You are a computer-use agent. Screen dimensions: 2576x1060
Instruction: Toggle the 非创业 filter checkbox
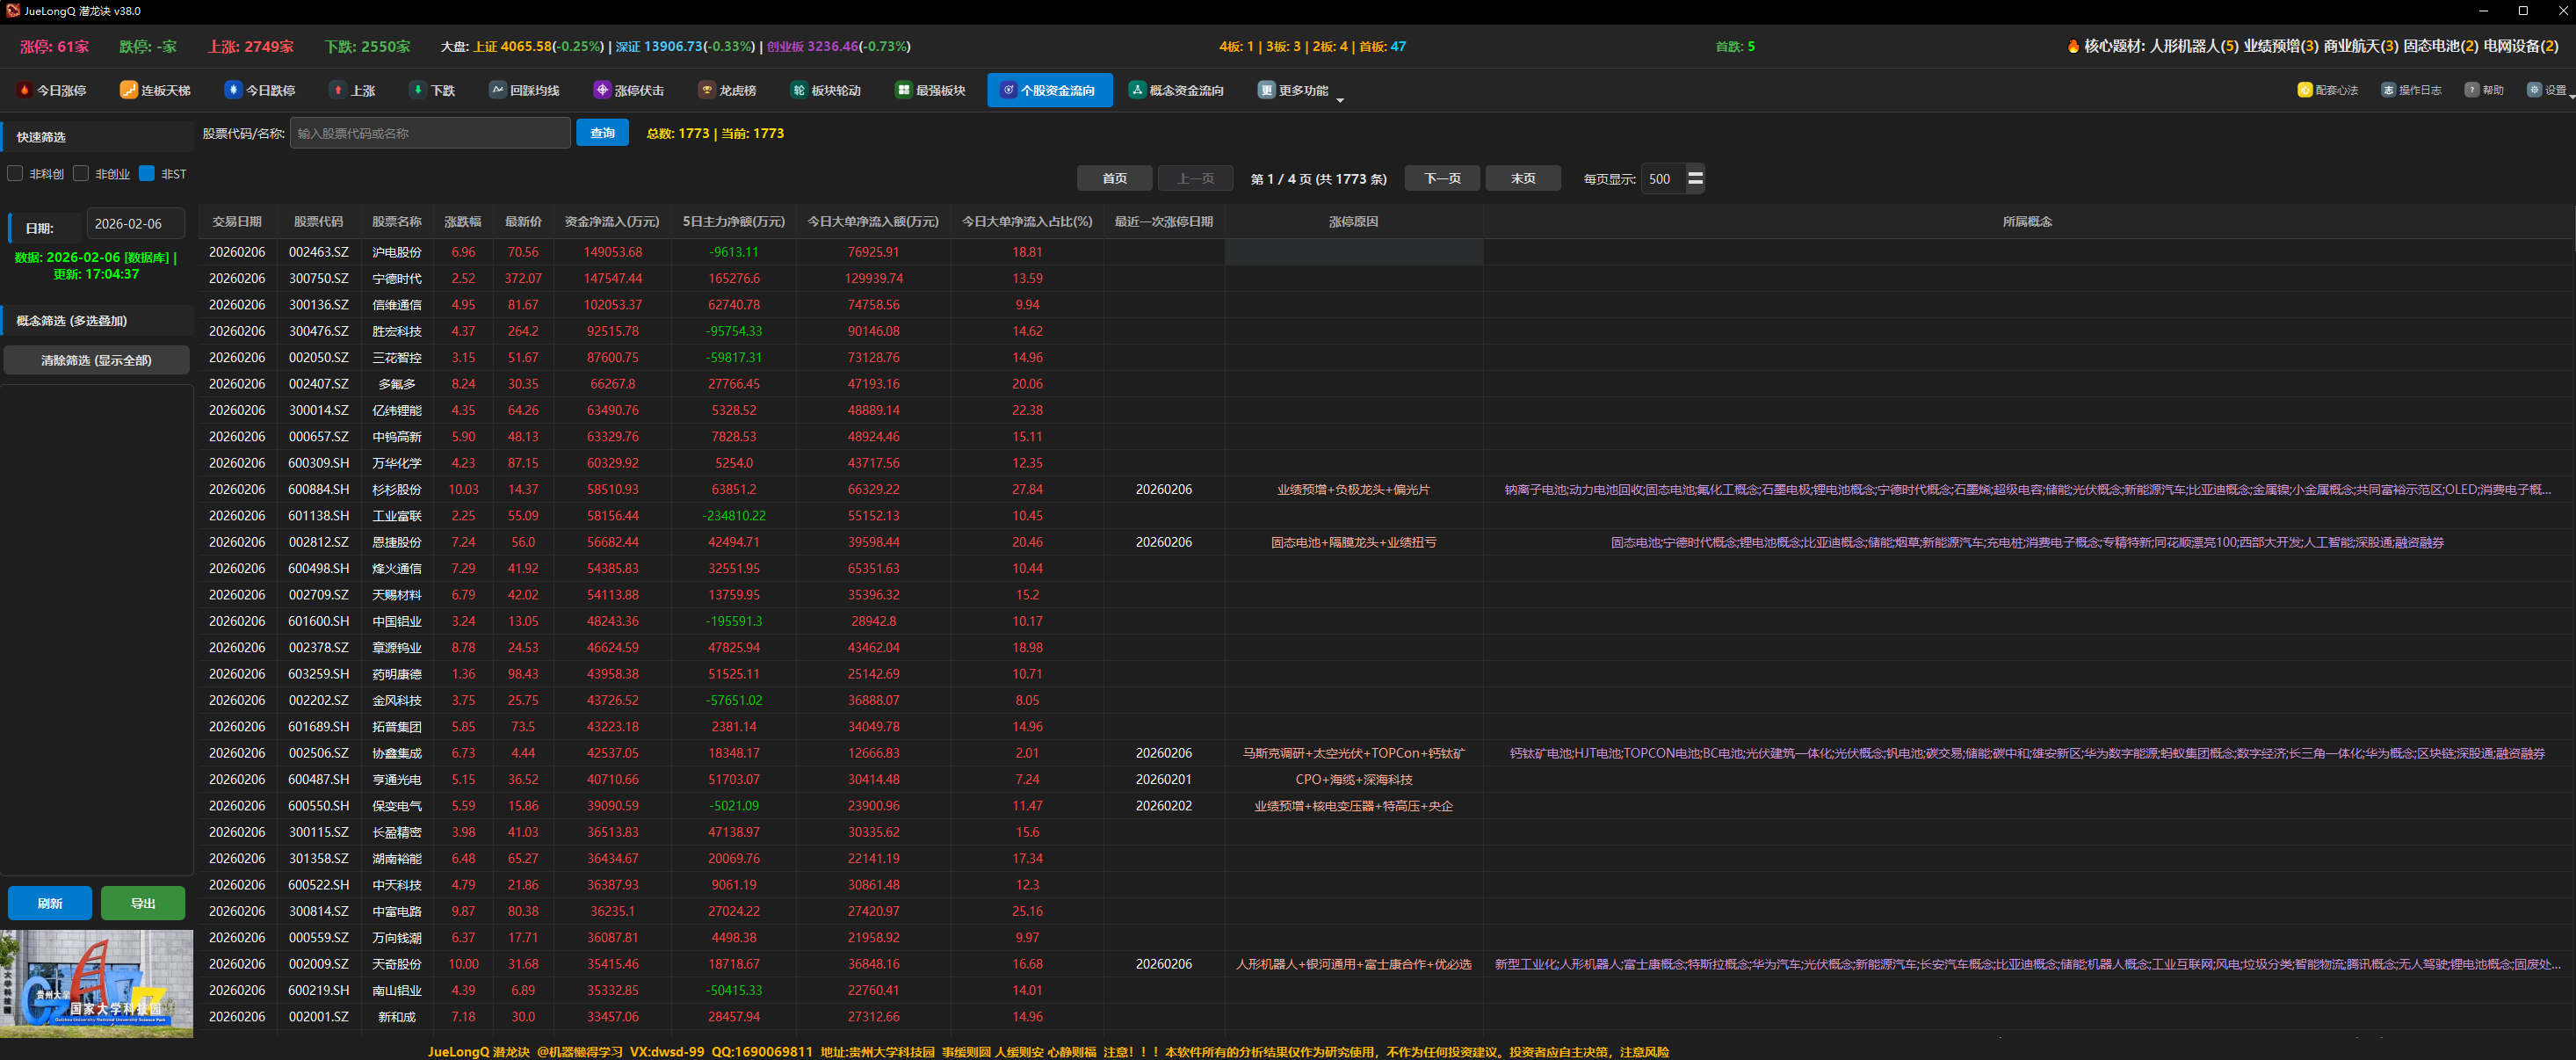[81, 173]
